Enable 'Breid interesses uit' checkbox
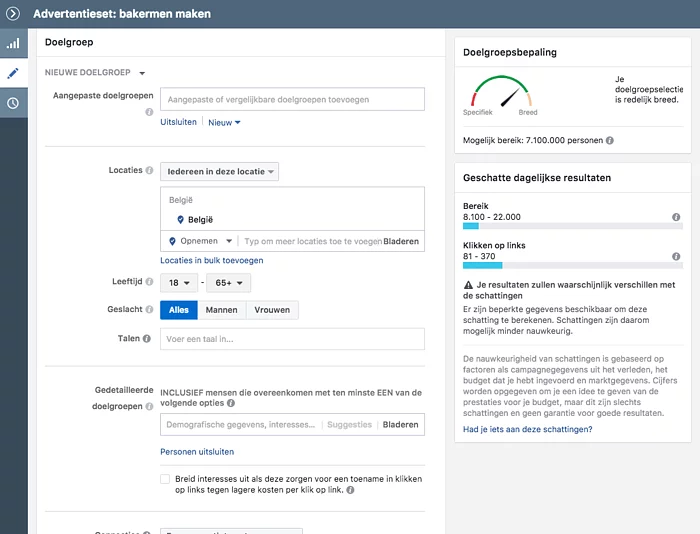700x534 pixels. (165, 479)
